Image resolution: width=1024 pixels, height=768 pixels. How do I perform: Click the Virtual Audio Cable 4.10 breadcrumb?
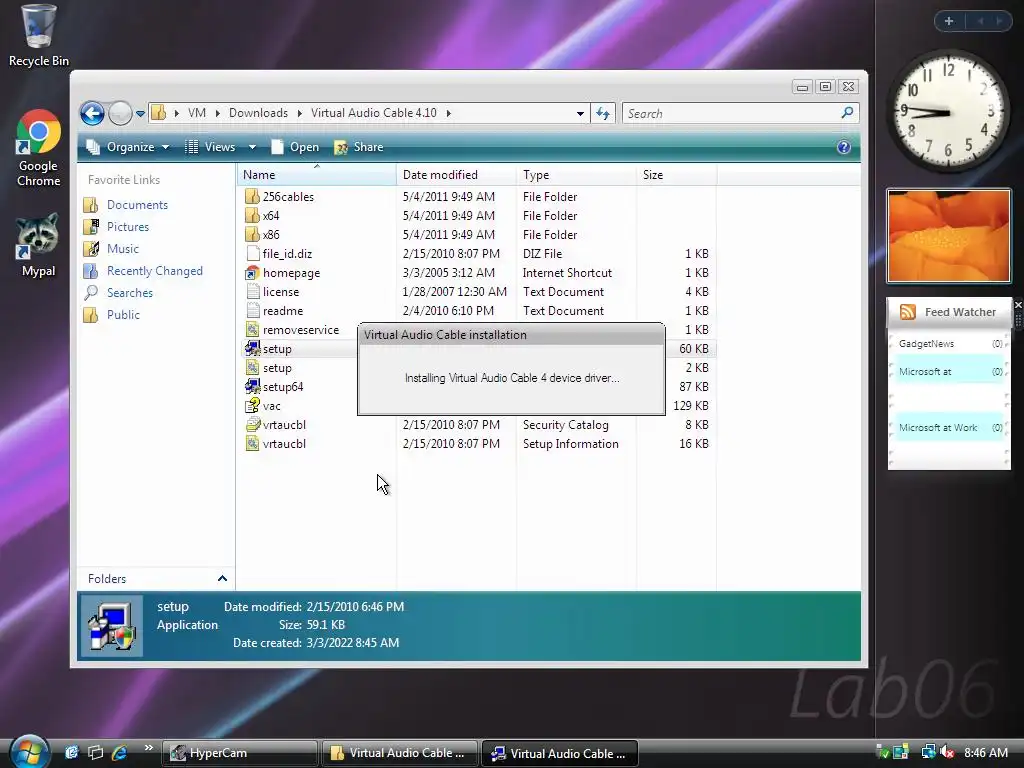pyautogui.click(x=374, y=113)
